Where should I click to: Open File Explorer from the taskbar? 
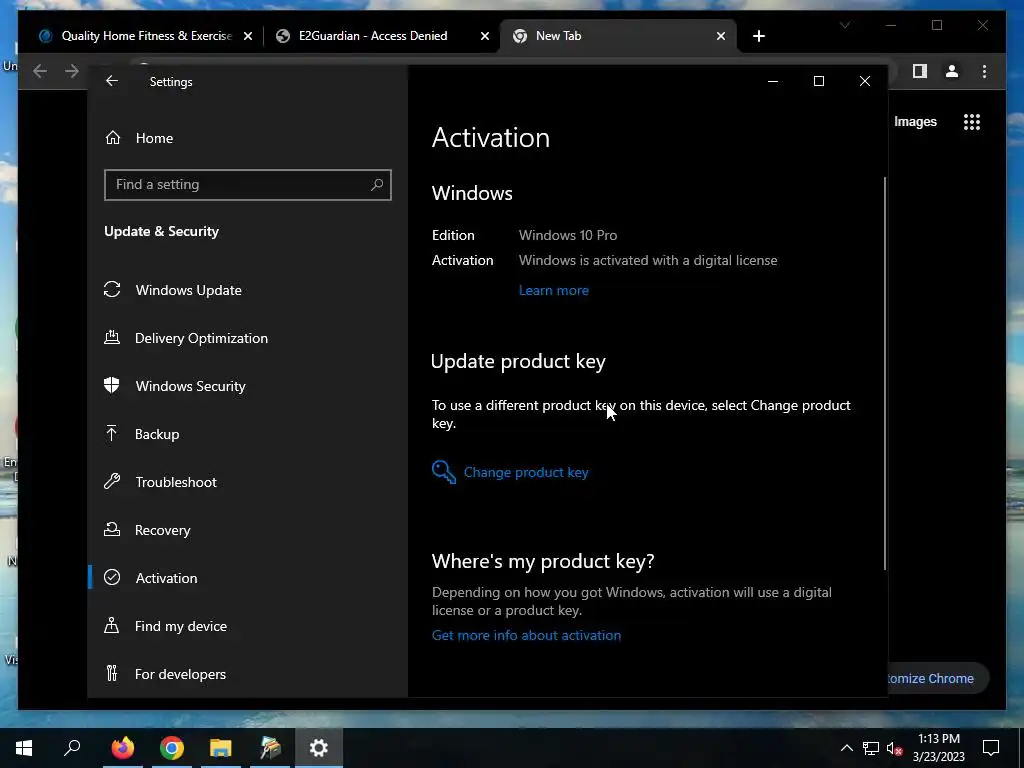tap(221, 748)
